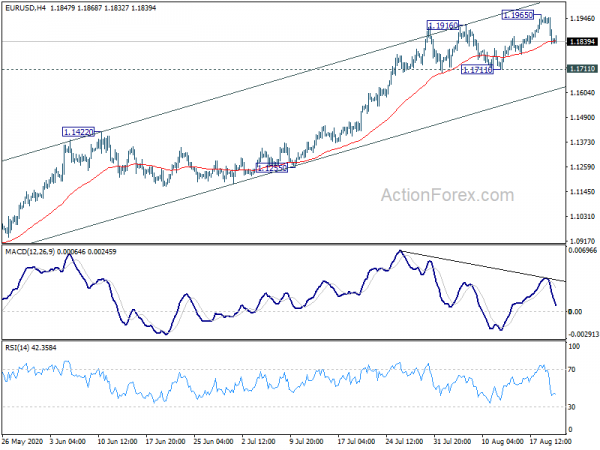The image size is (600, 450).
Task: Click the 26 May 2020 date label
Action: (x=21, y=441)
